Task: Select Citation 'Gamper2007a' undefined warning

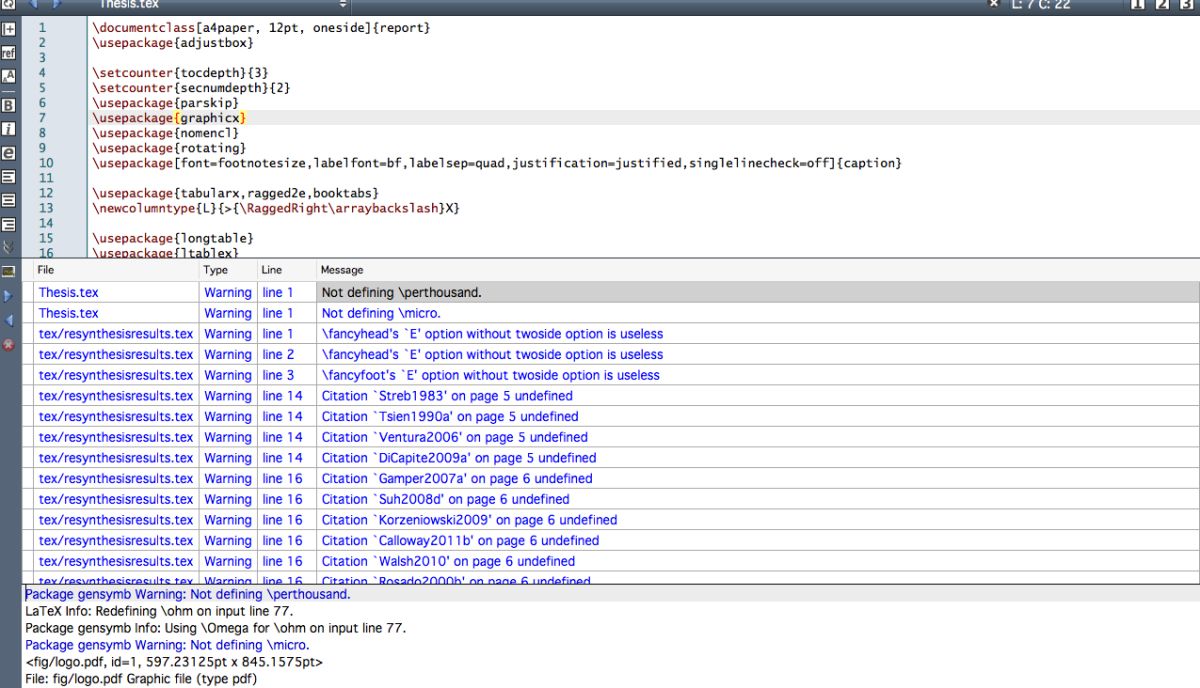Action: (758, 479)
